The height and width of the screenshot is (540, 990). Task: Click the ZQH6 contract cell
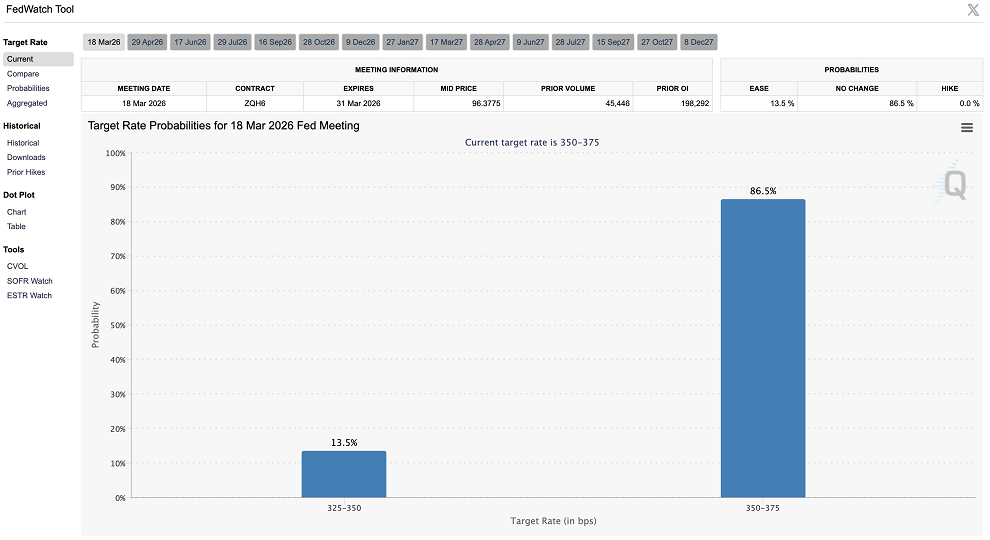255,103
